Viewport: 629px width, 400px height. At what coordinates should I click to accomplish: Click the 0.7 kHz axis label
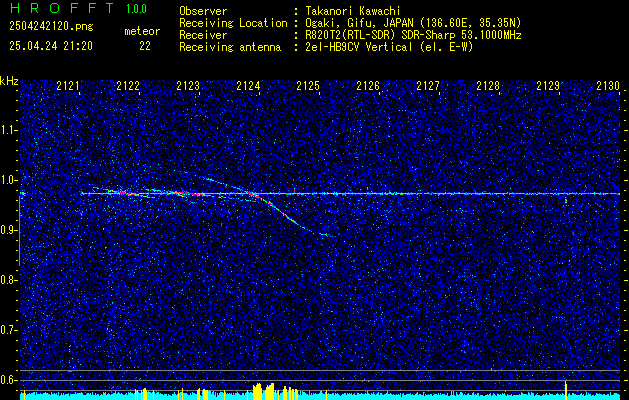(x=9, y=330)
